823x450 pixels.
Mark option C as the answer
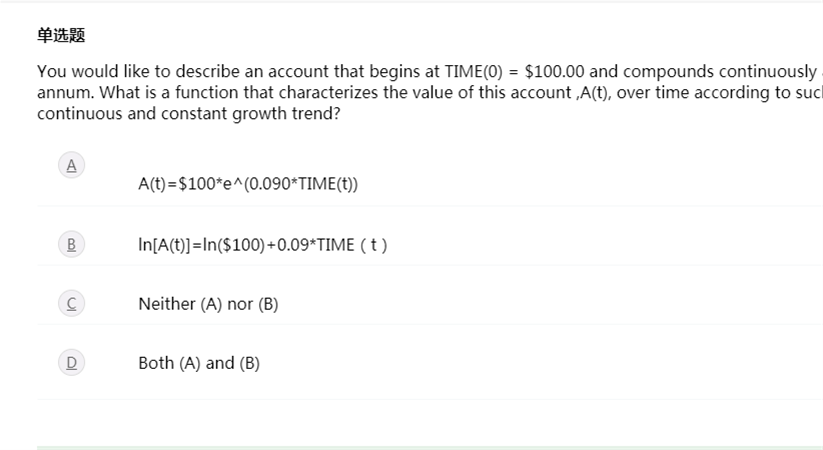(x=71, y=304)
